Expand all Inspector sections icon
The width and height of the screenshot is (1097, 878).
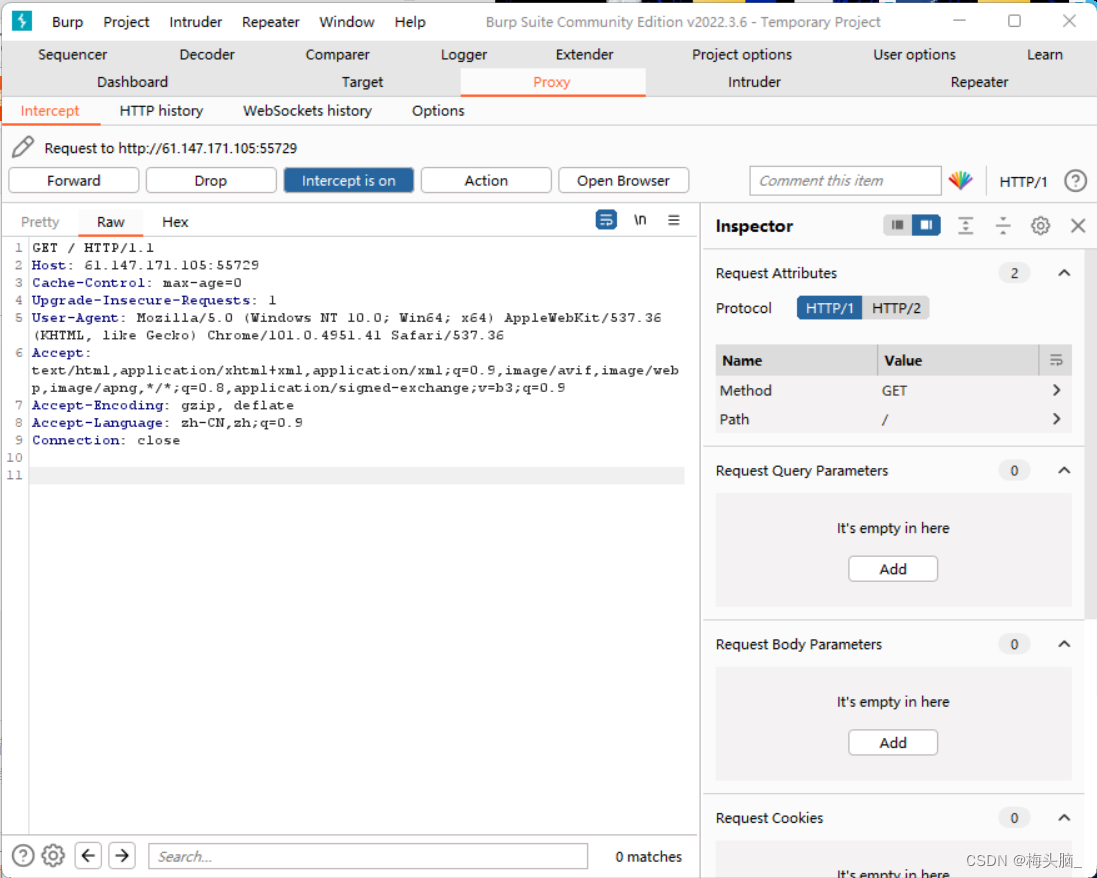[x=965, y=225]
